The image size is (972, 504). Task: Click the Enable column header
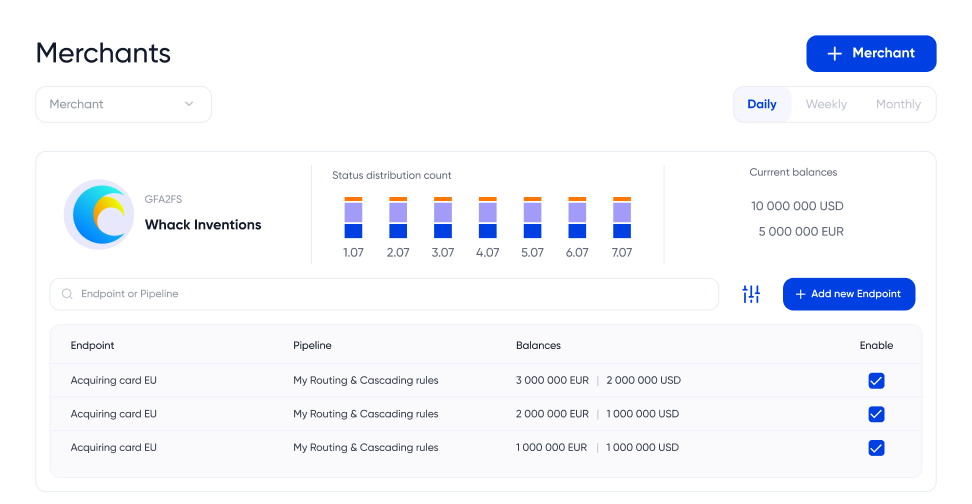pos(876,345)
